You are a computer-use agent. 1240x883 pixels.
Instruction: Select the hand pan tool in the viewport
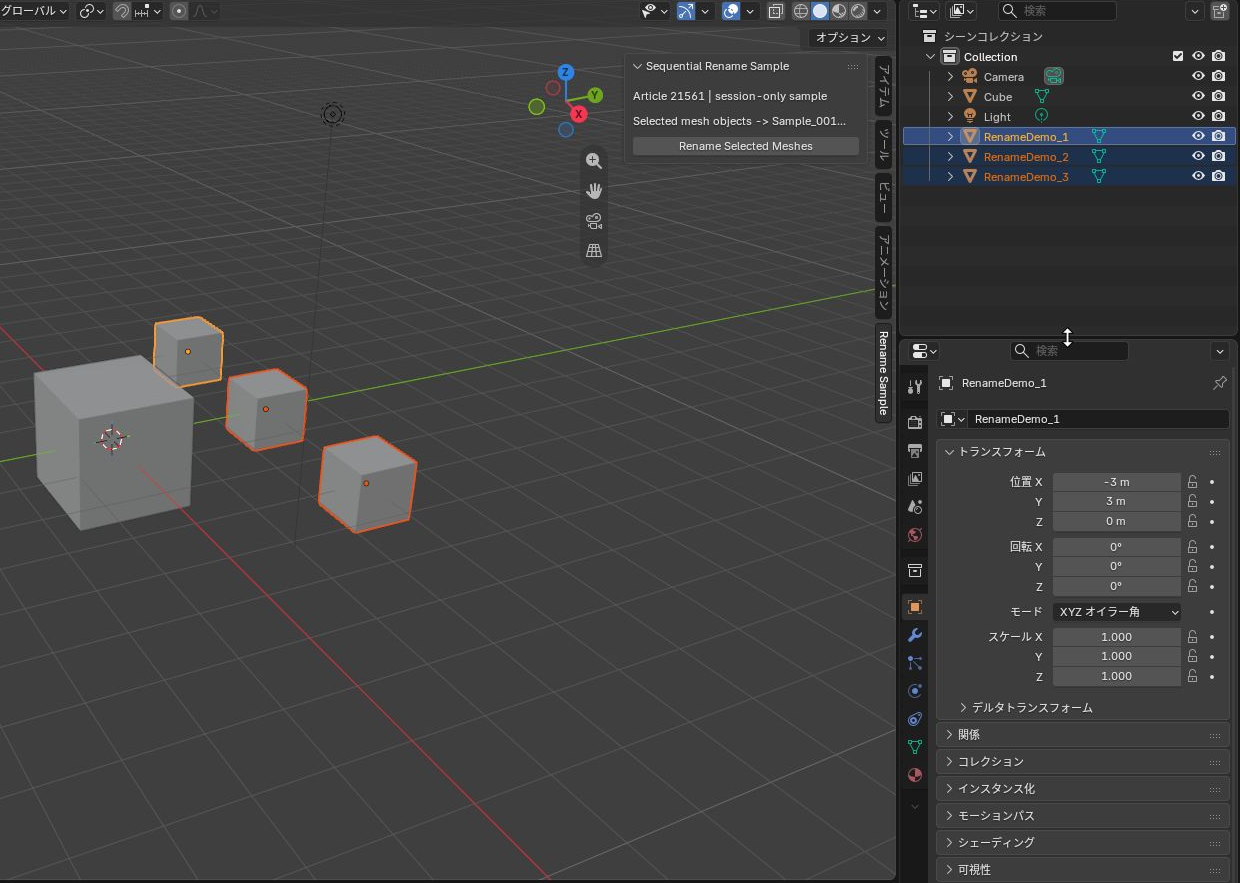594,191
